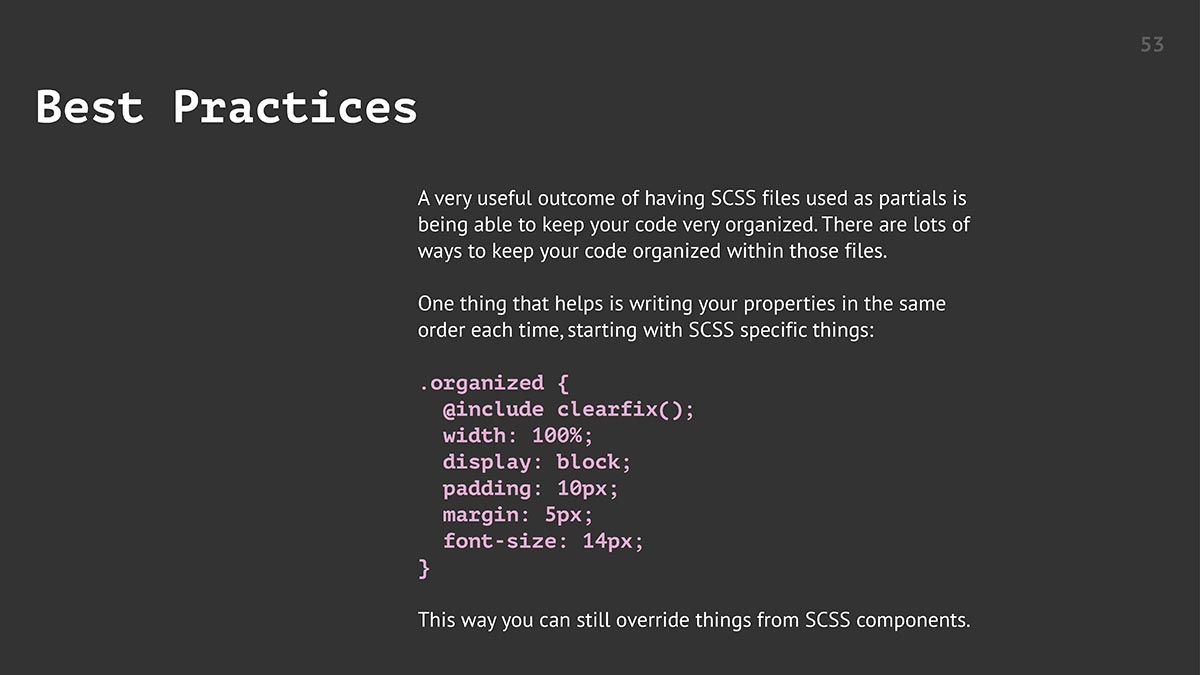The image size is (1200, 675).
Task: Click the sentence 'This way you can still override'
Action: tap(694, 620)
